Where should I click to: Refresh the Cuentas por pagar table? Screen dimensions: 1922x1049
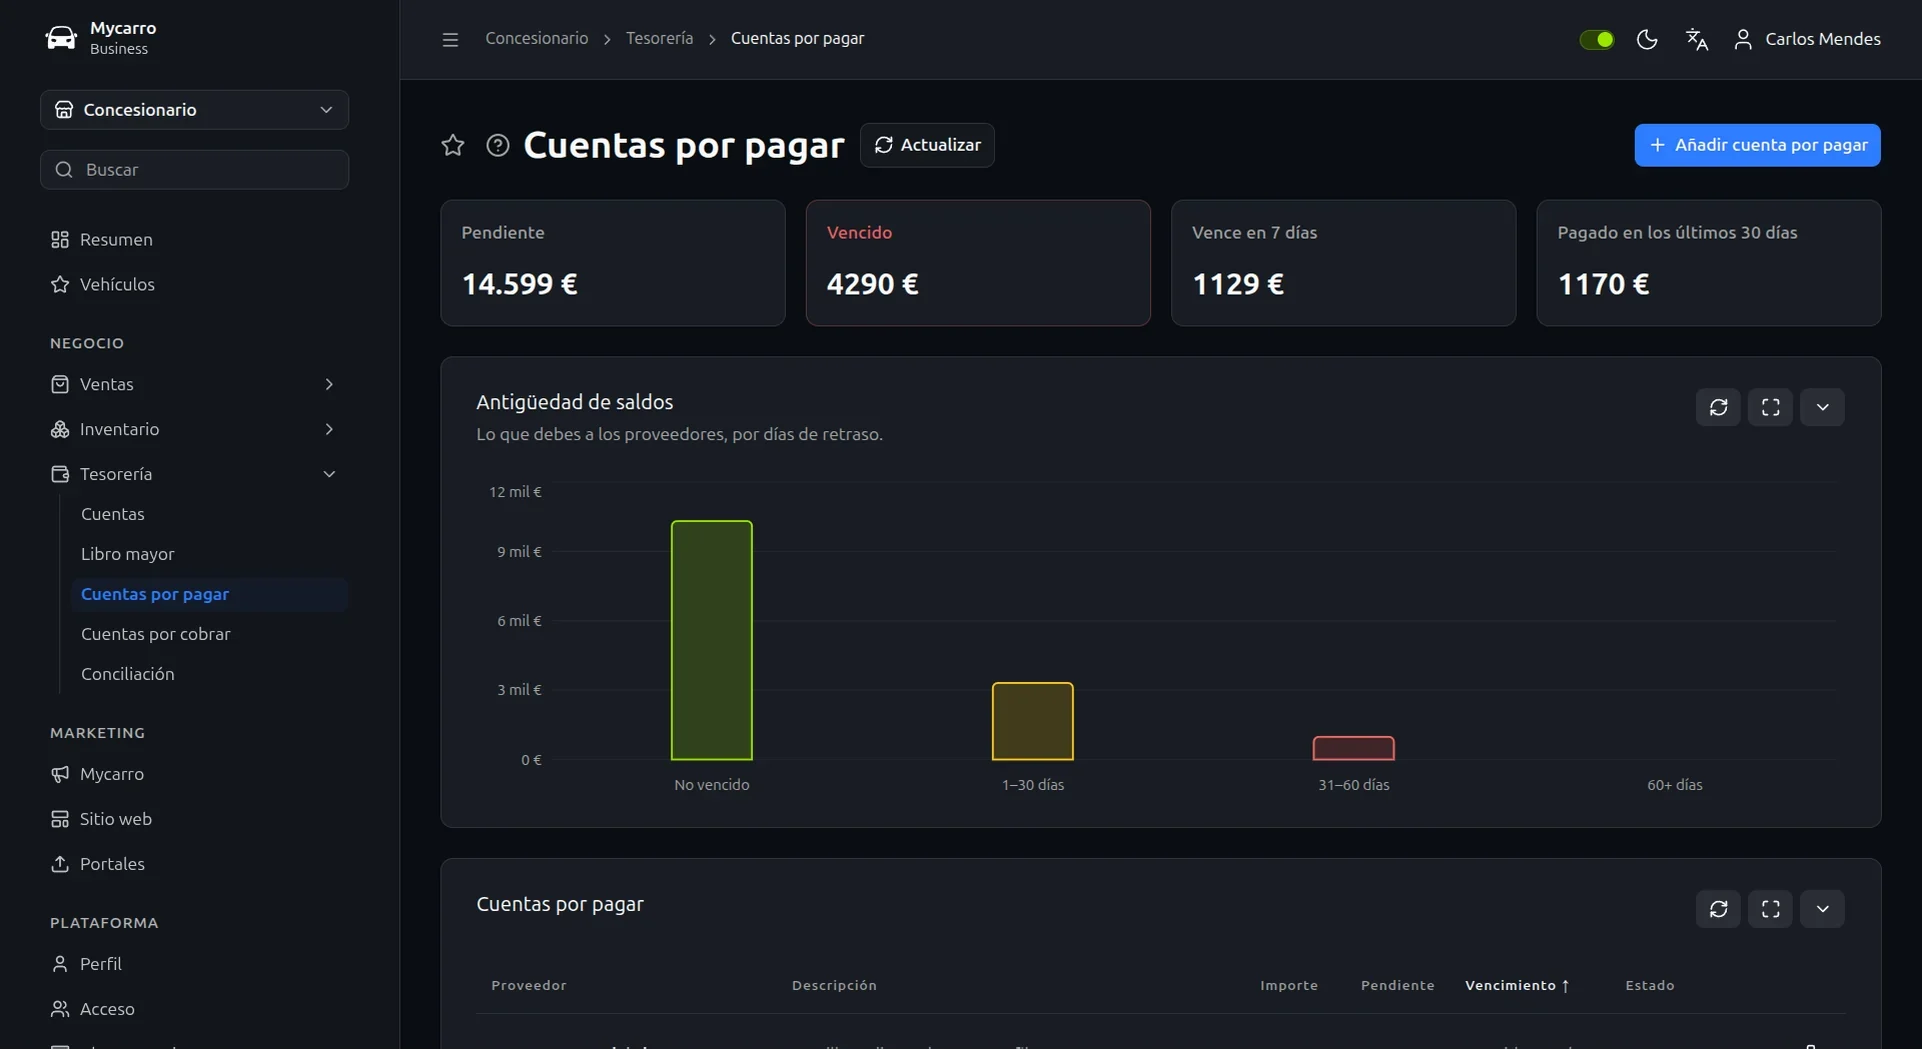pyautogui.click(x=1718, y=909)
